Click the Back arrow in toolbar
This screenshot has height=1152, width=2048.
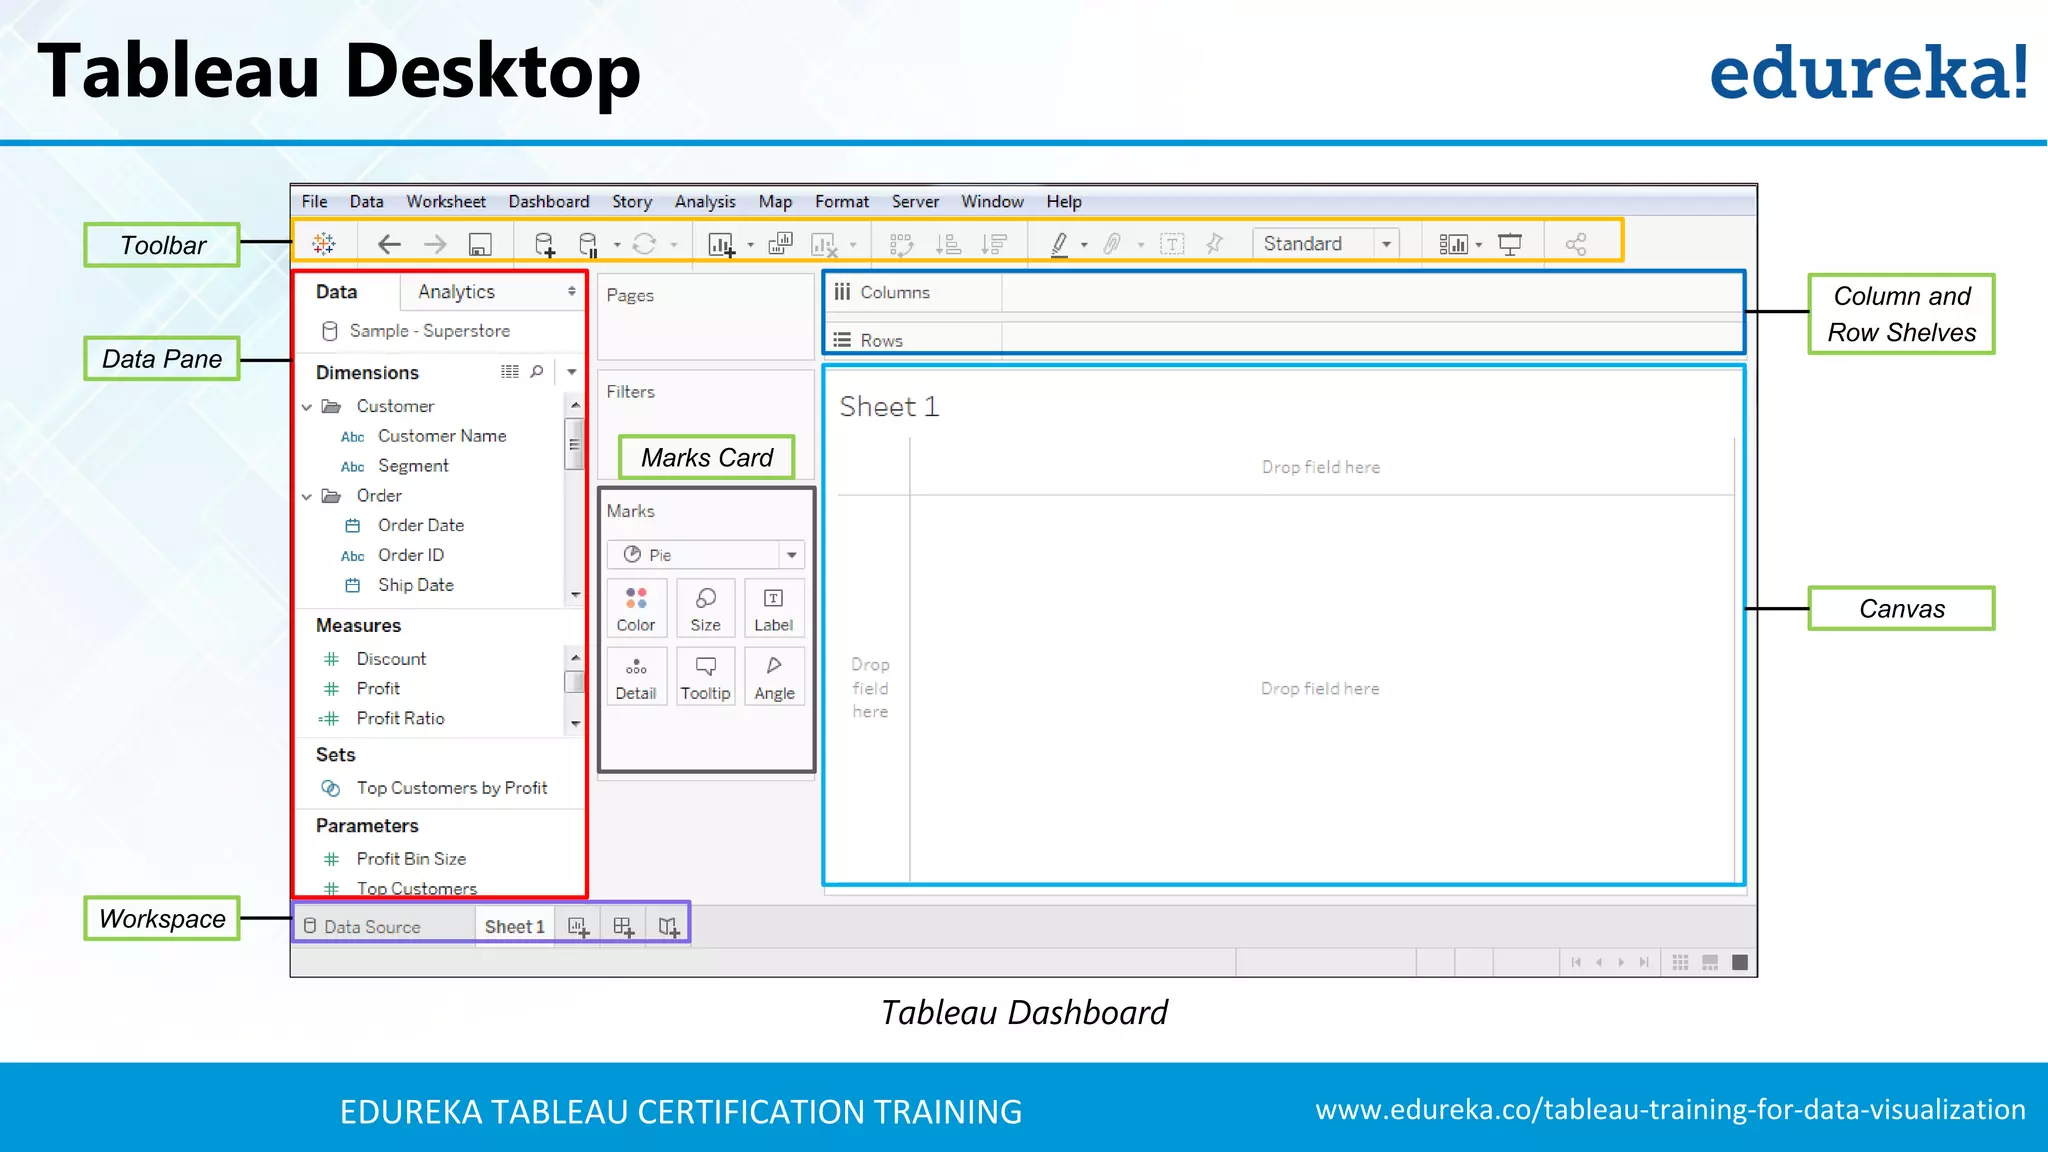389,244
